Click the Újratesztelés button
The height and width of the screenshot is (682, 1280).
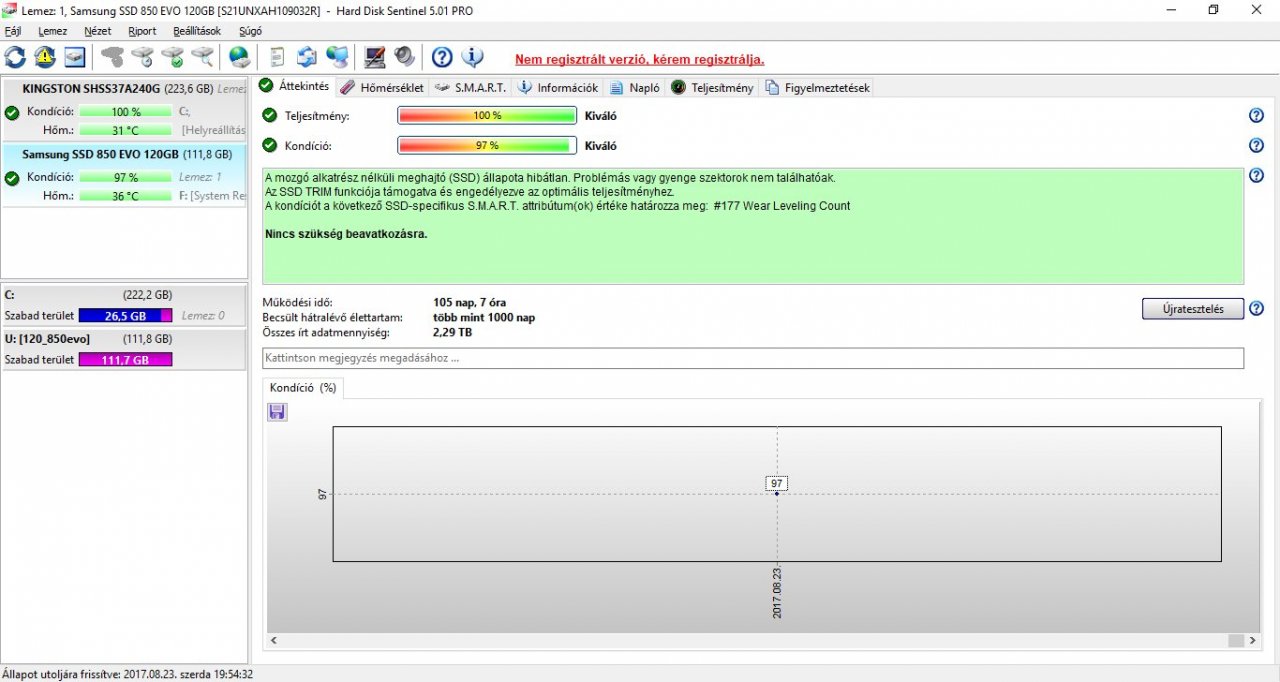1193,309
